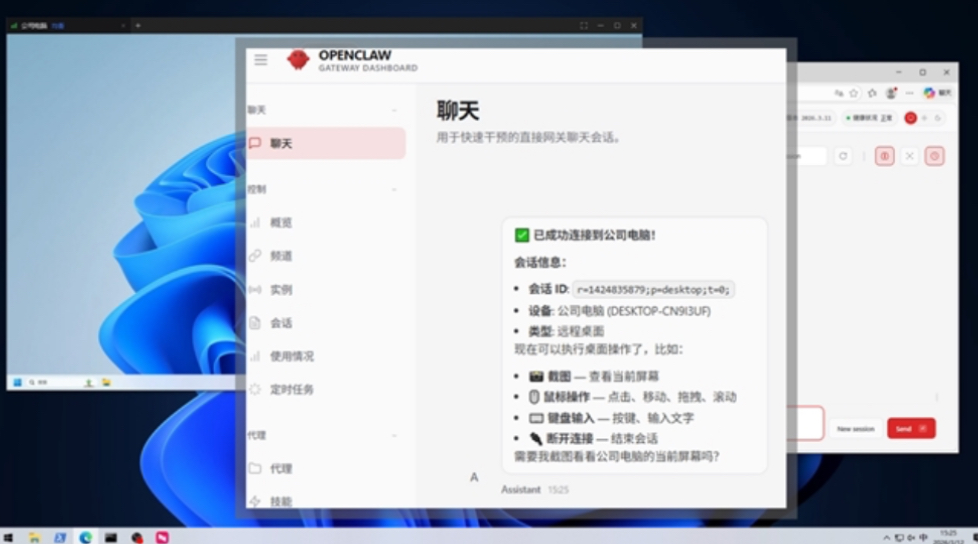
Task: Click the search box in remote desktop taskbar
Action: pyautogui.click(x=45, y=382)
